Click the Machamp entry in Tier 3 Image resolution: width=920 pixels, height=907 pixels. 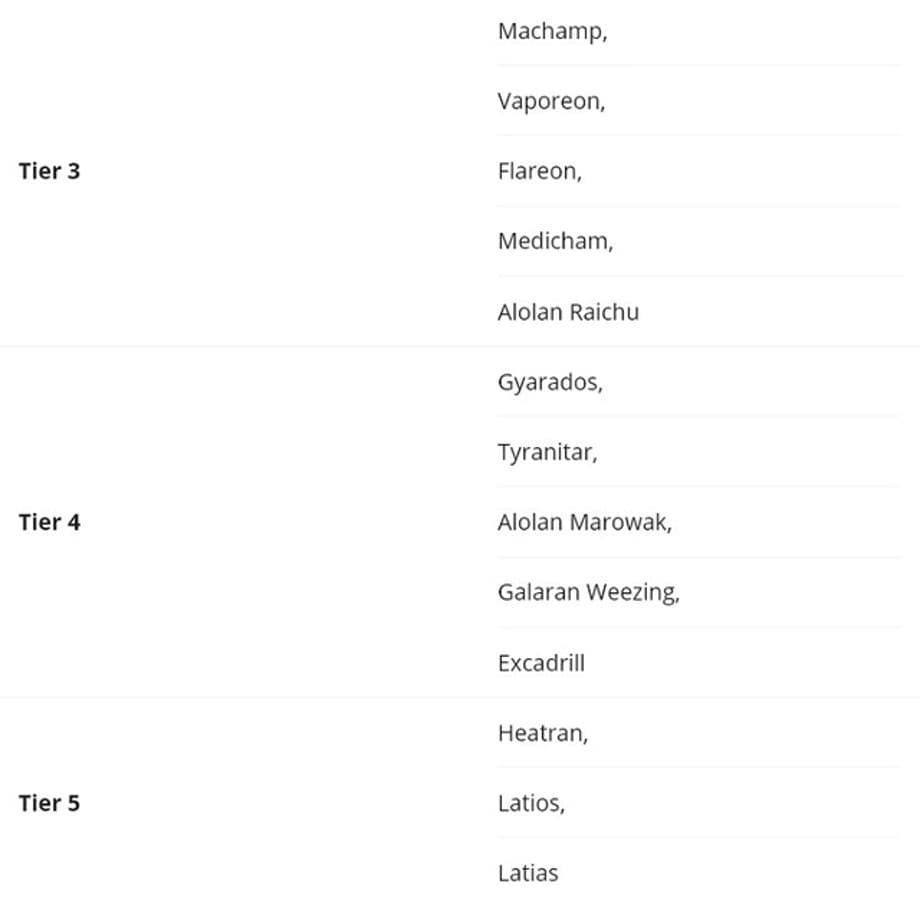tap(551, 31)
